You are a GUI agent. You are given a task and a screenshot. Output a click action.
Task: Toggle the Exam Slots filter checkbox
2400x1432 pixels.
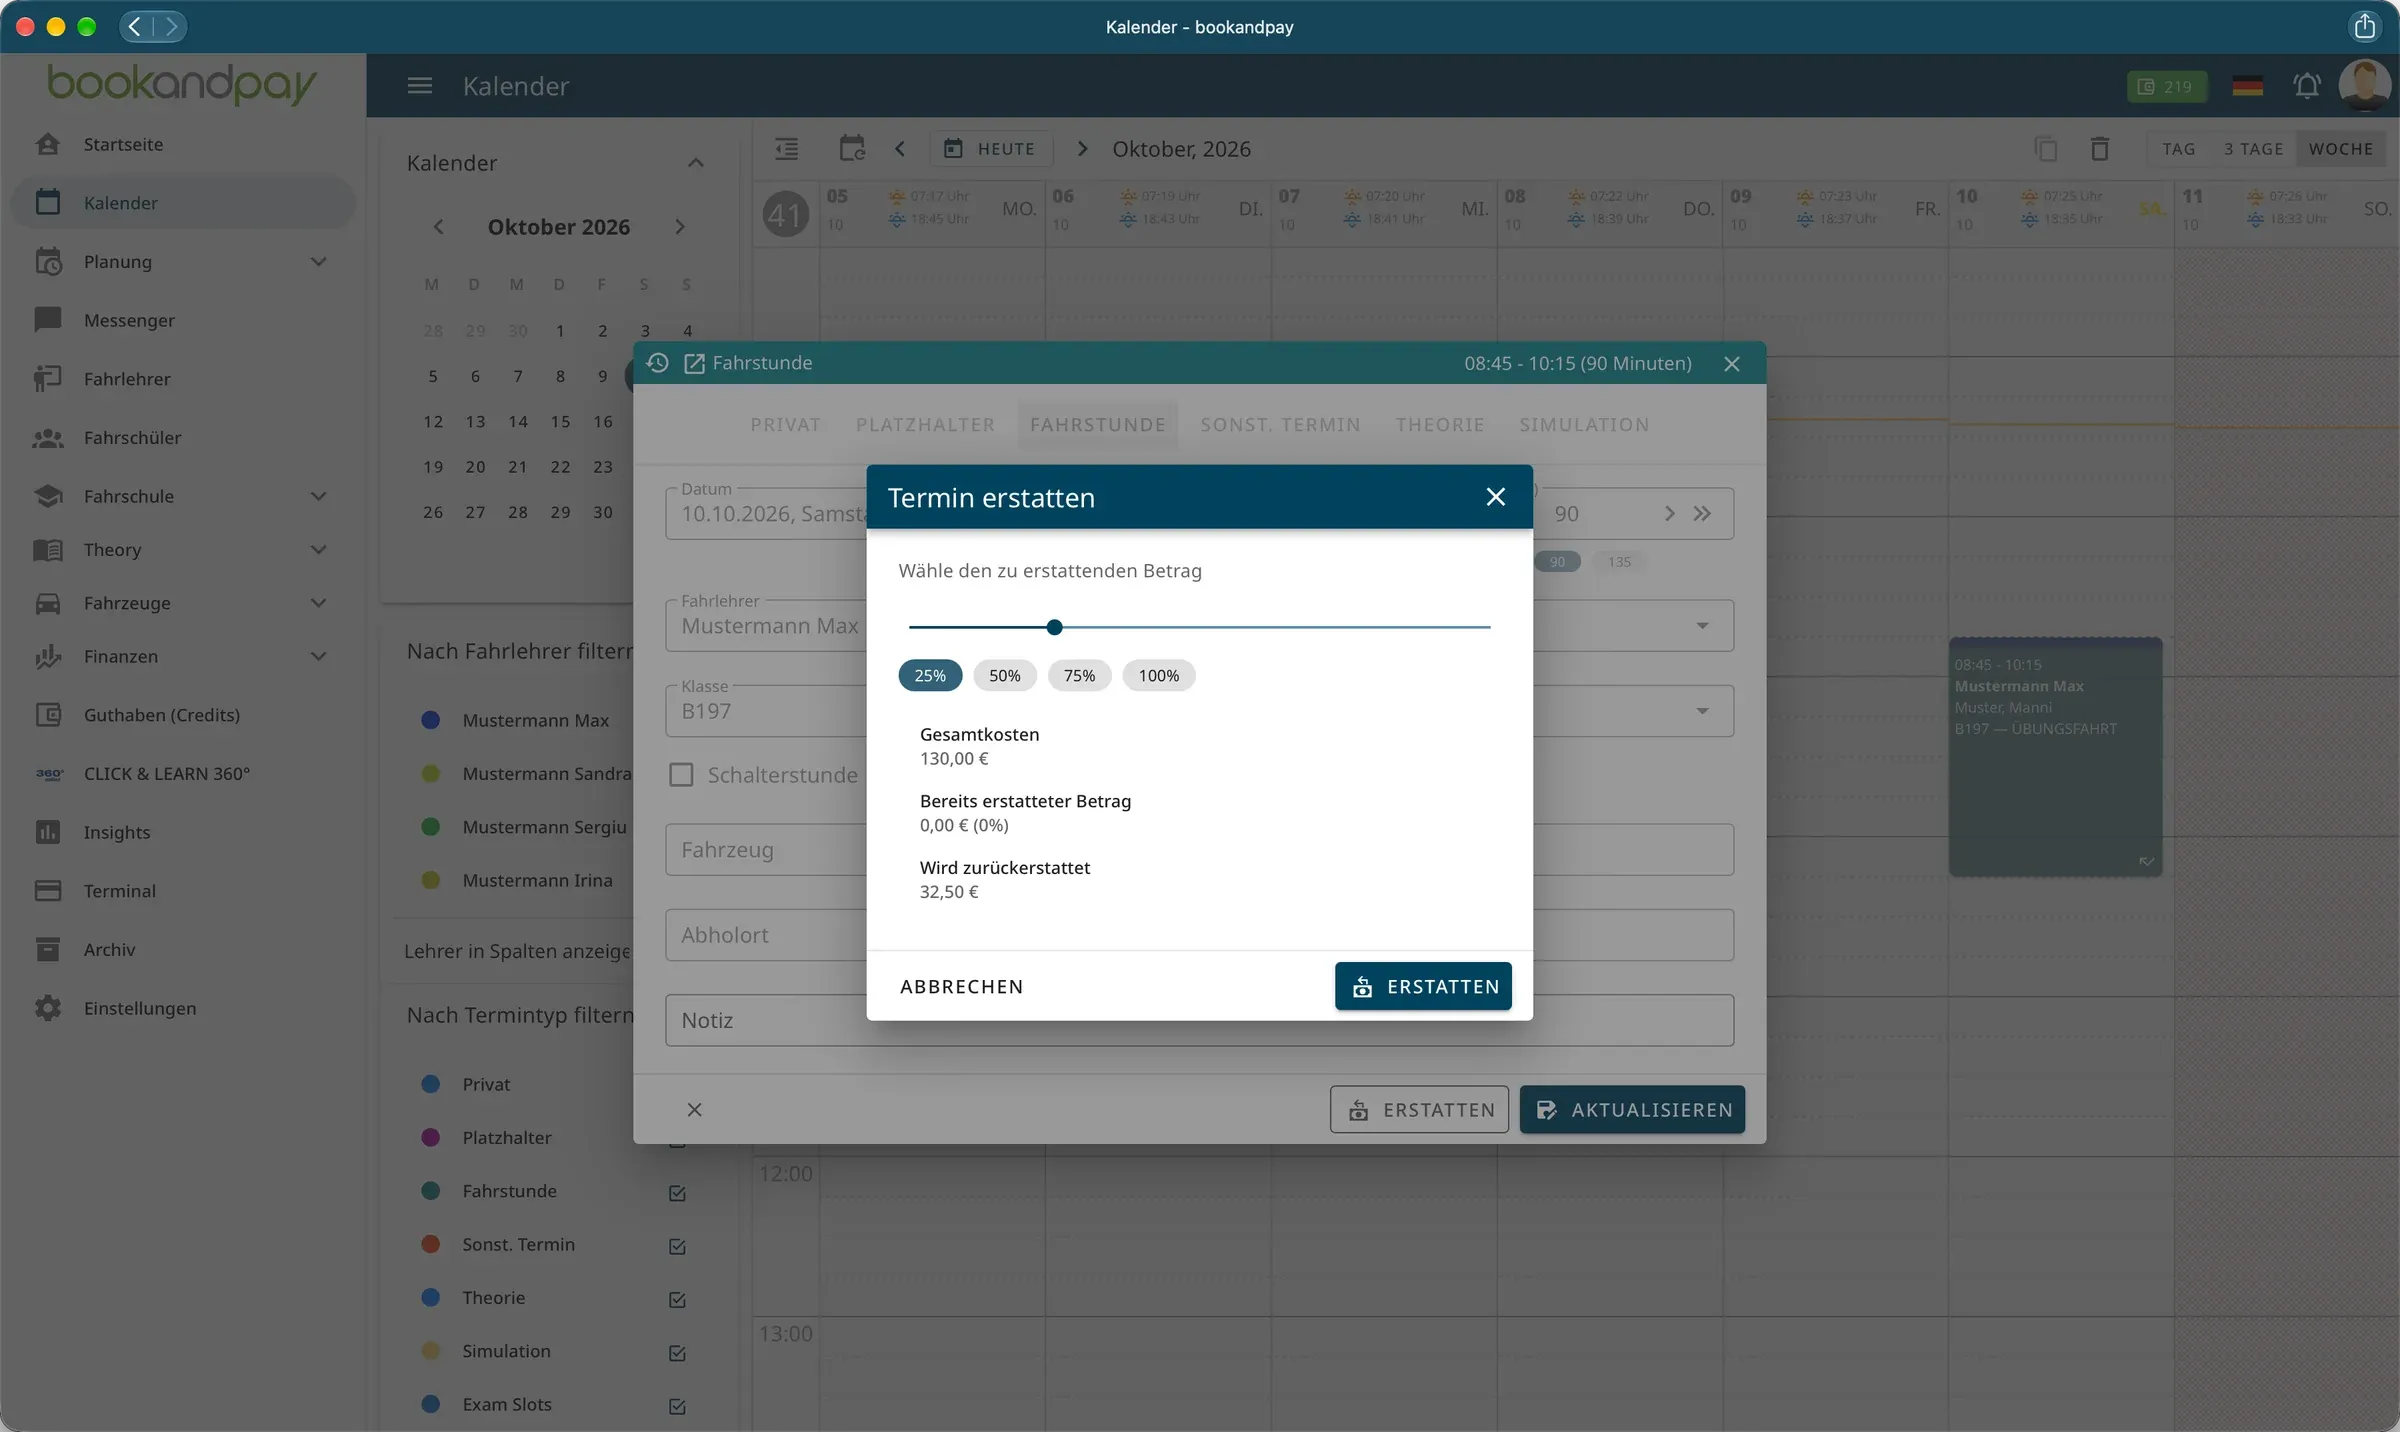(677, 1406)
